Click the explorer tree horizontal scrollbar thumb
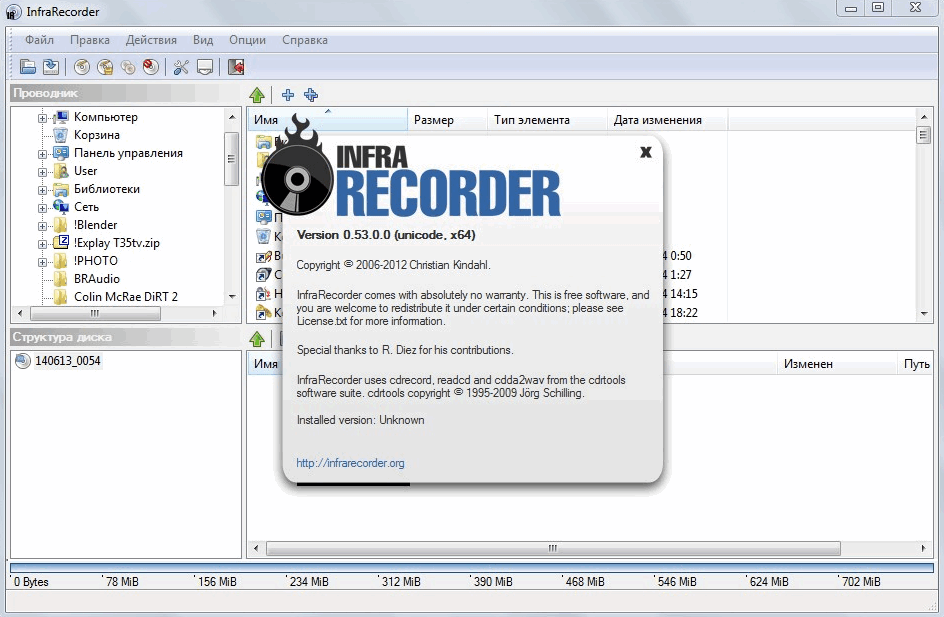The height and width of the screenshot is (617, 944). coord(95,313)
